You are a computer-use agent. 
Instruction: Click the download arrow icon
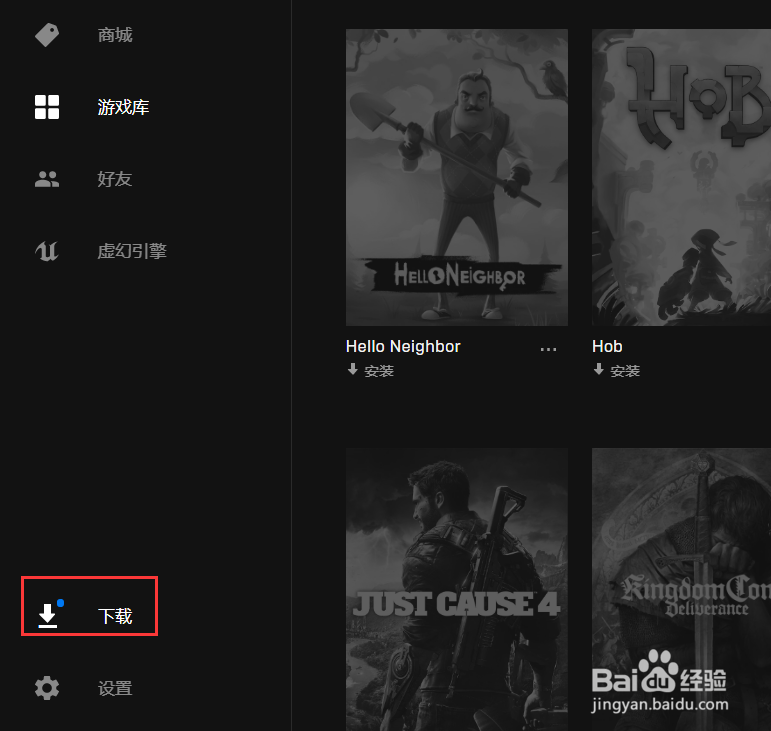(x=47, y=616)
